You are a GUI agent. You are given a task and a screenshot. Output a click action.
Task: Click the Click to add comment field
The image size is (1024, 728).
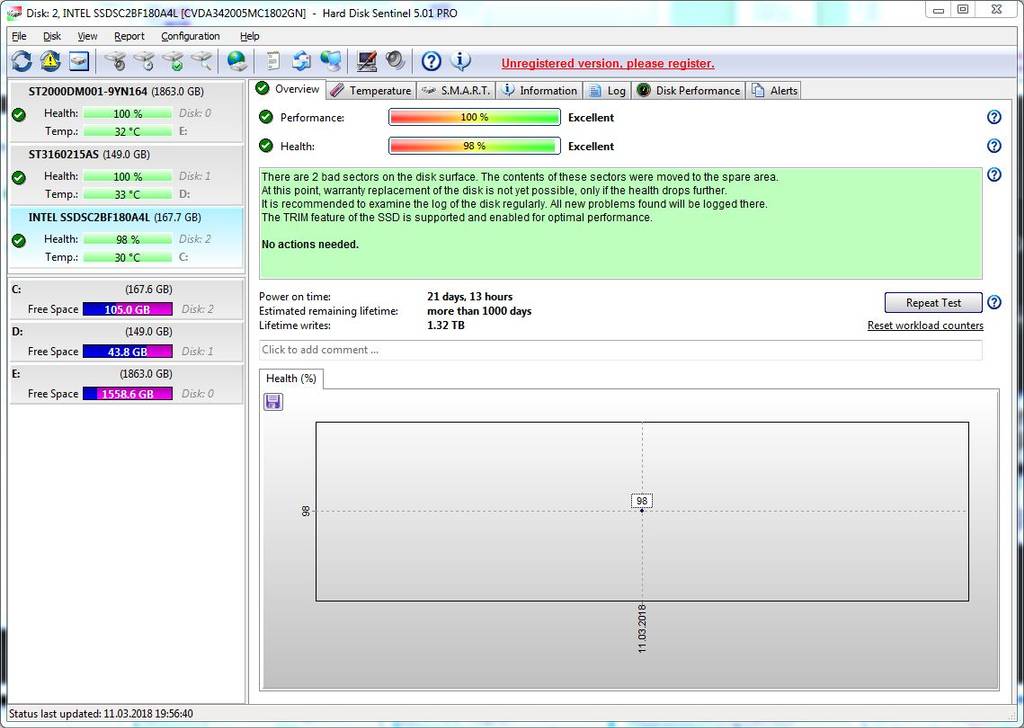(620, 349)
